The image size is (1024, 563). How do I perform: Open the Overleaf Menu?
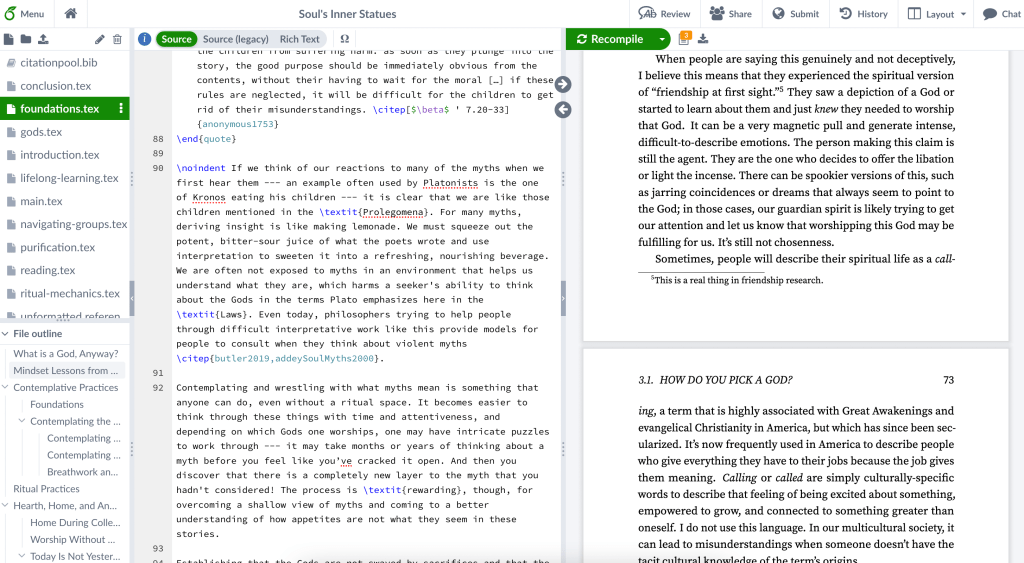pos(25,14)
